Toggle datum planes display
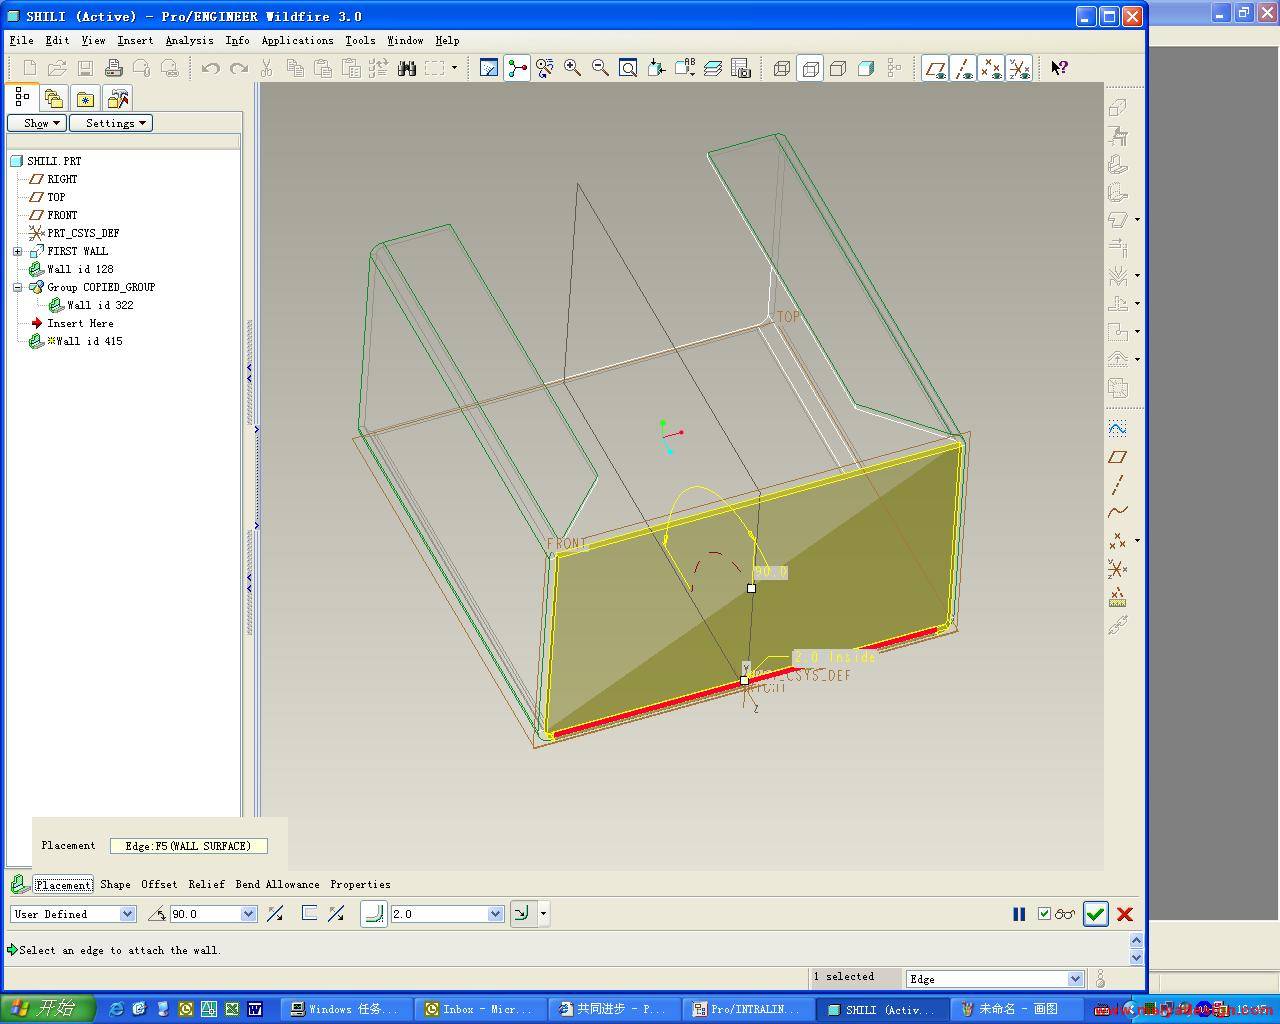 click(x=935, y=68)
